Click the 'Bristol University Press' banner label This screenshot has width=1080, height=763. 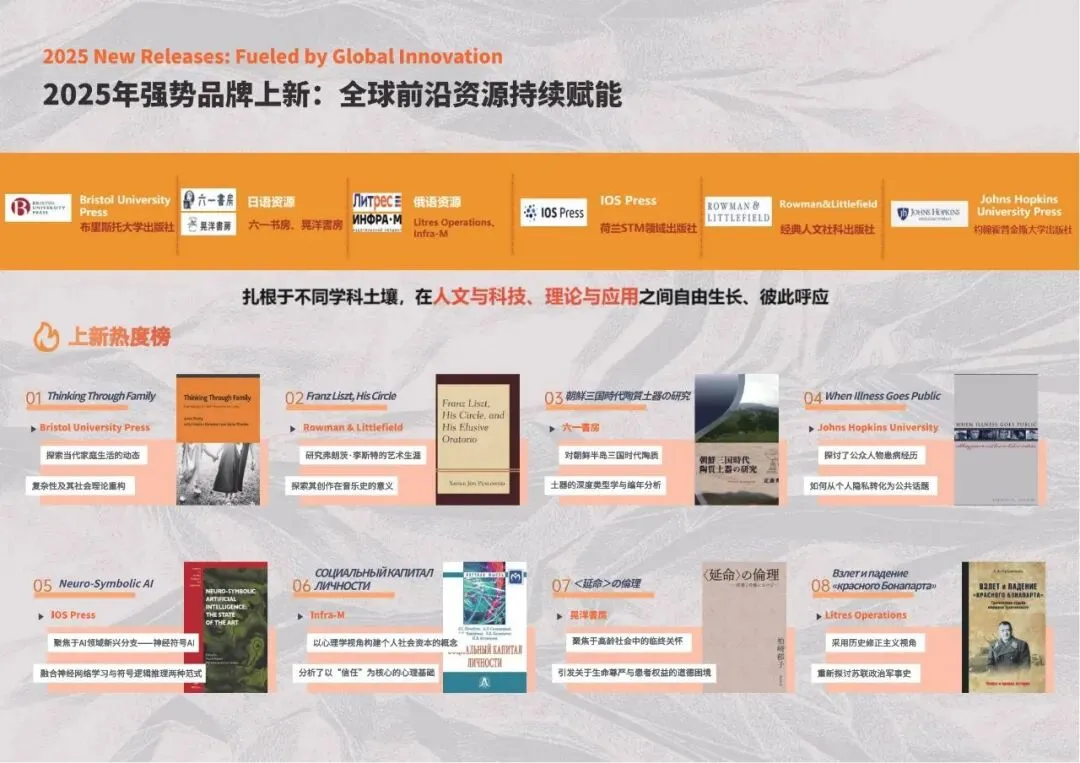point(125,205)
